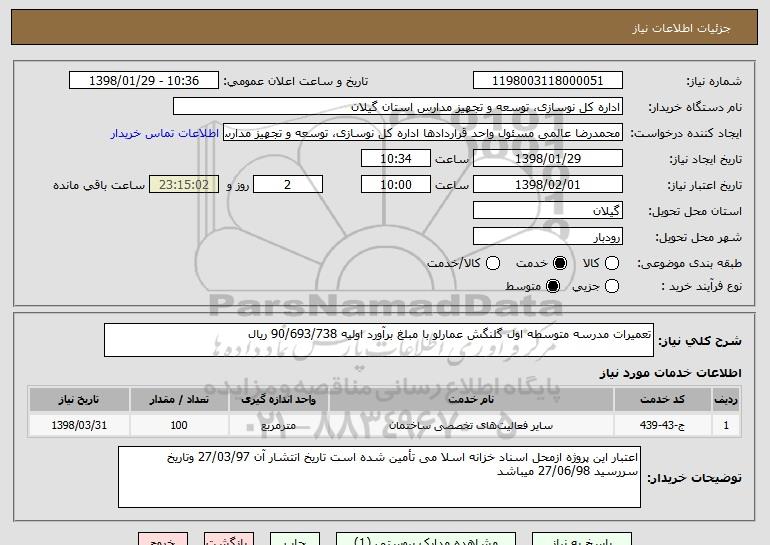The width and height of the screenshot is (770, 545).
Task: Click the remaining days field showing 2
Action: pyautogui.click(x=288, y=185)
